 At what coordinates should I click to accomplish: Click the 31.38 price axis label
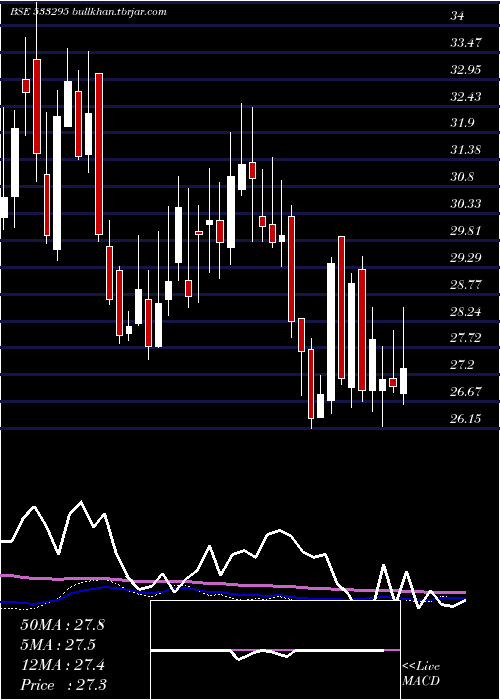(x=466, y=150)
